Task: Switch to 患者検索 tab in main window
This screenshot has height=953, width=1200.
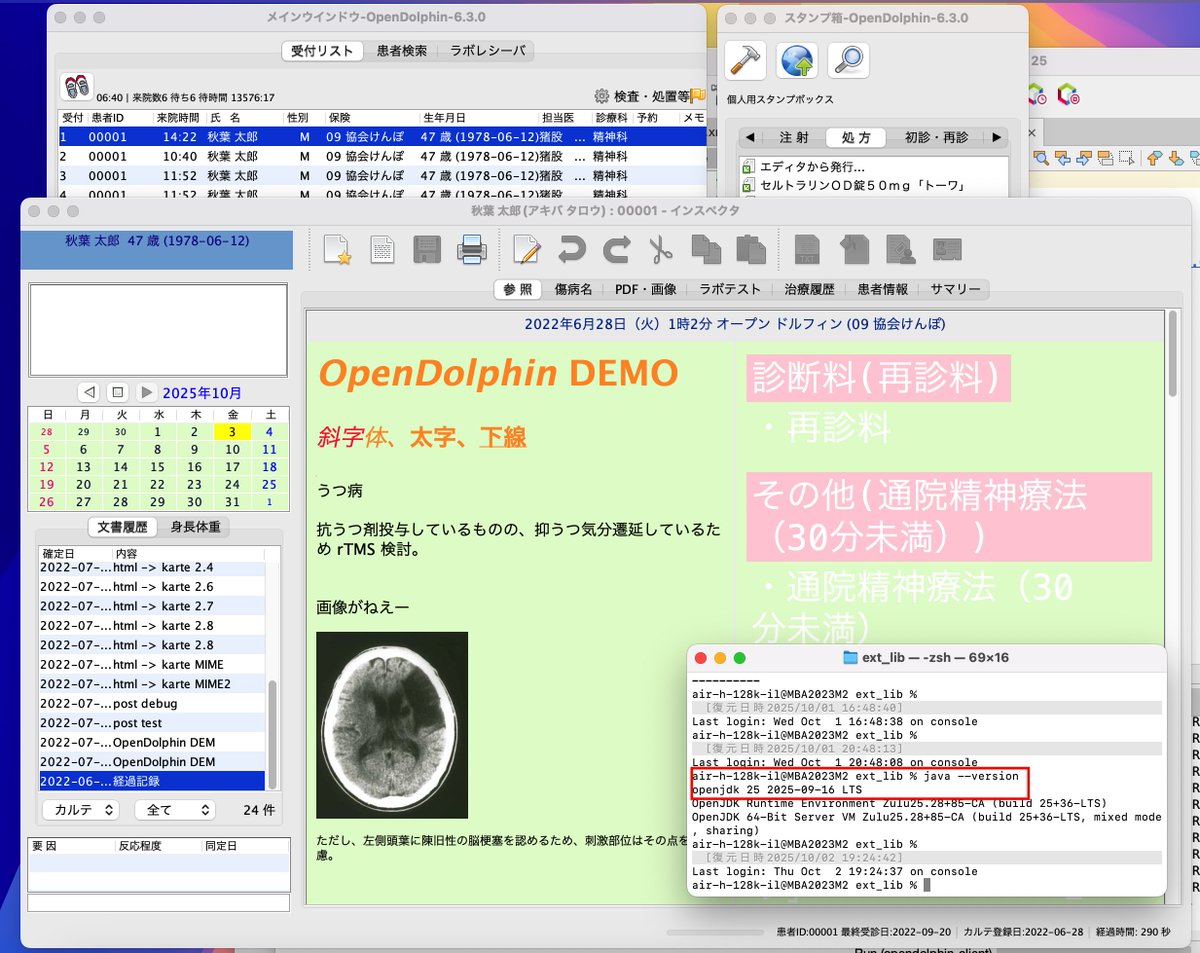Action: click(402, 50)
